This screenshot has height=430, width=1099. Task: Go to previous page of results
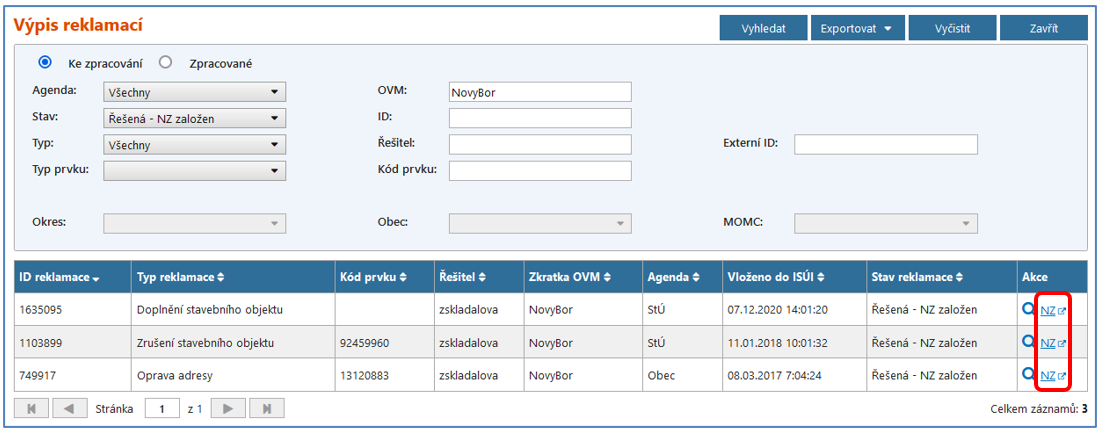click(x=69, y=408)
